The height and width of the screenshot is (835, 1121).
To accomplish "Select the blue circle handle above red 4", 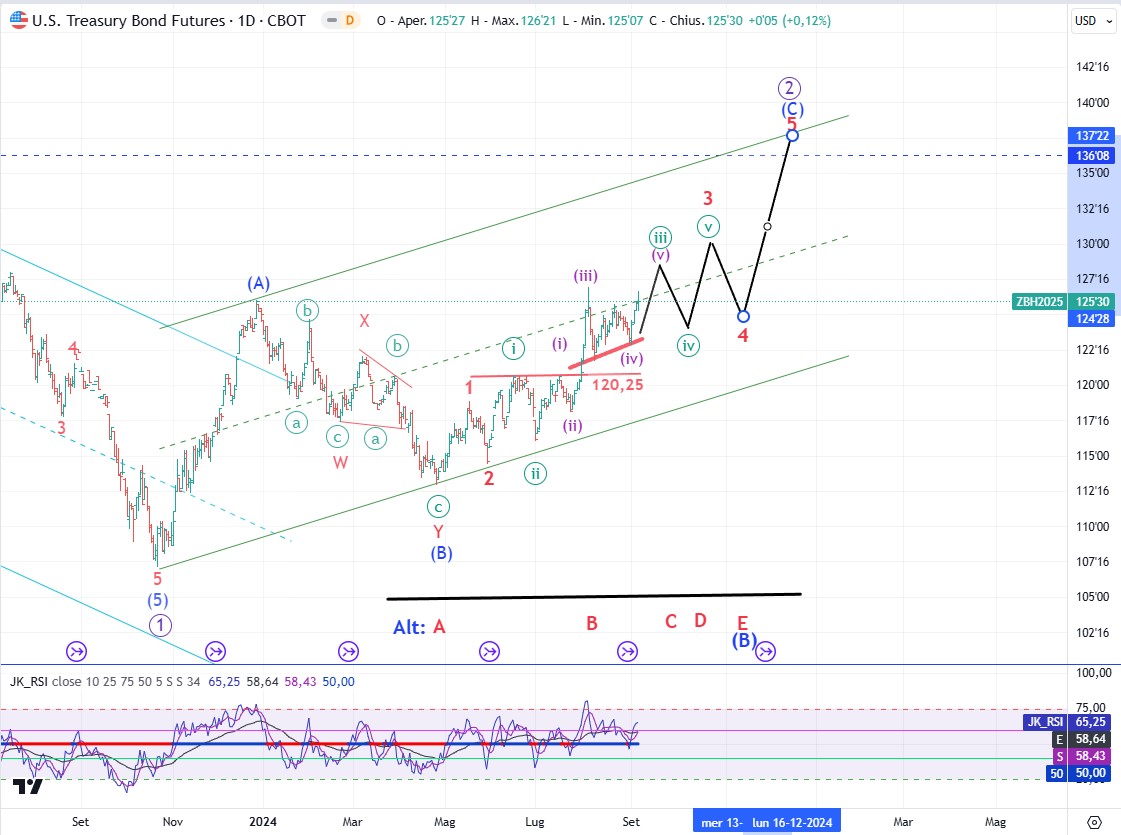I will point(744,316).
